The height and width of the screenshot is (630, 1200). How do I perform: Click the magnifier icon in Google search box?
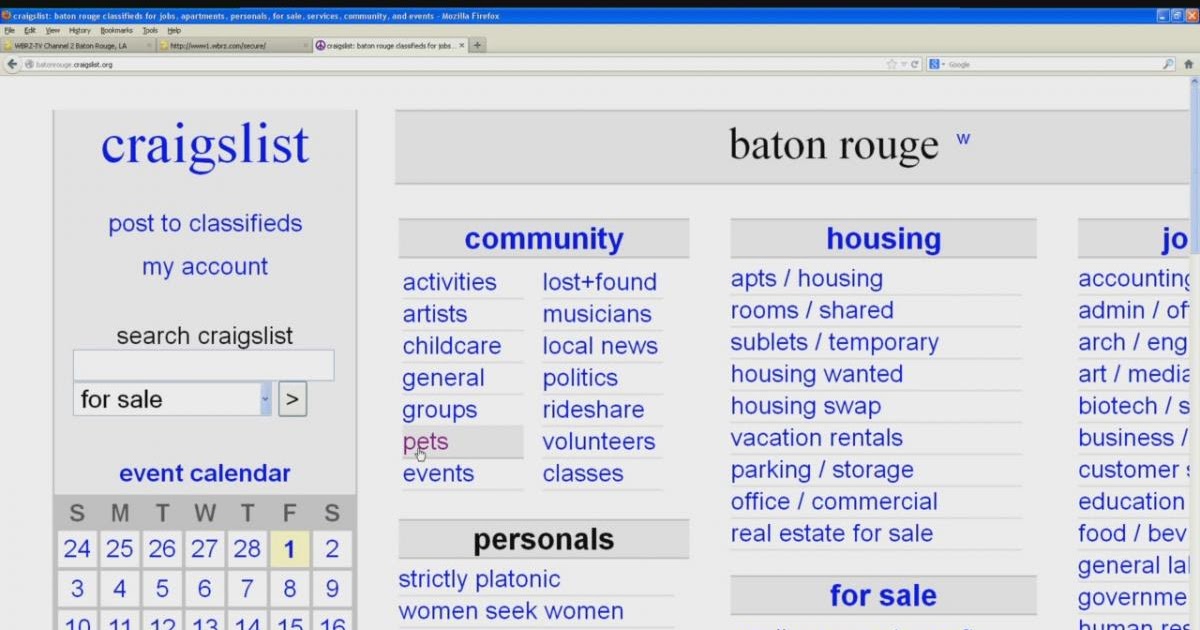coord(1167,64)
